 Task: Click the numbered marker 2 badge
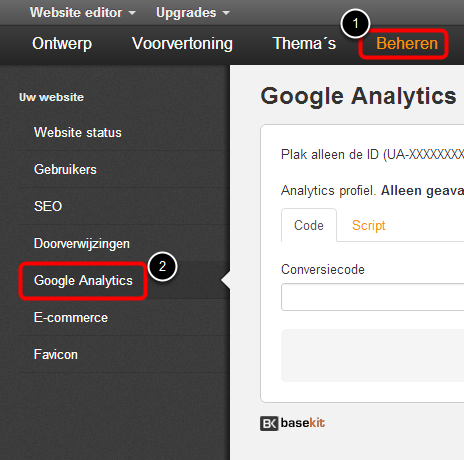point(162,266)
